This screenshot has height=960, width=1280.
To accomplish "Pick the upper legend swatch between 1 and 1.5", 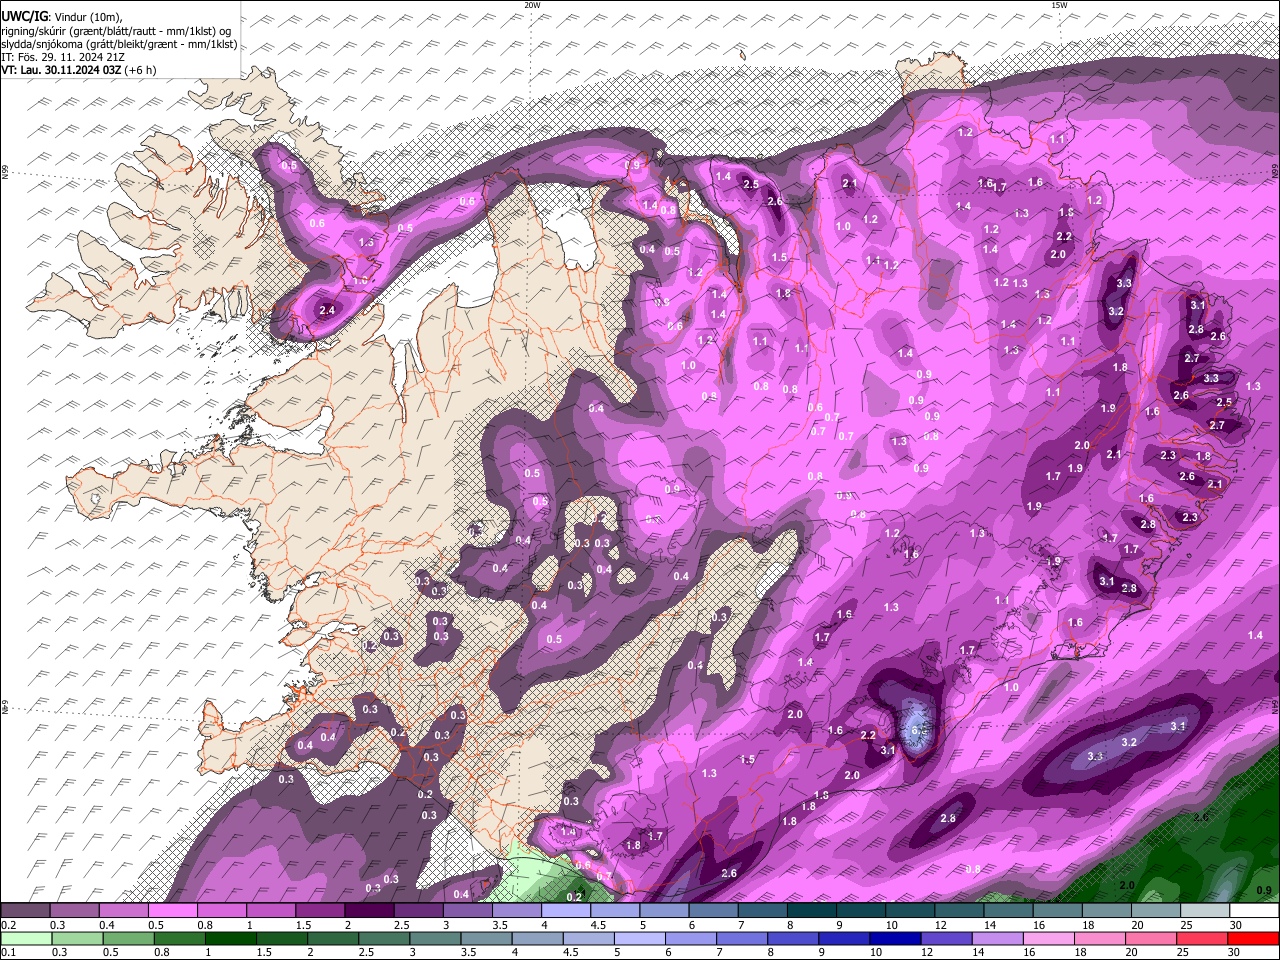I will click(270, 911).
